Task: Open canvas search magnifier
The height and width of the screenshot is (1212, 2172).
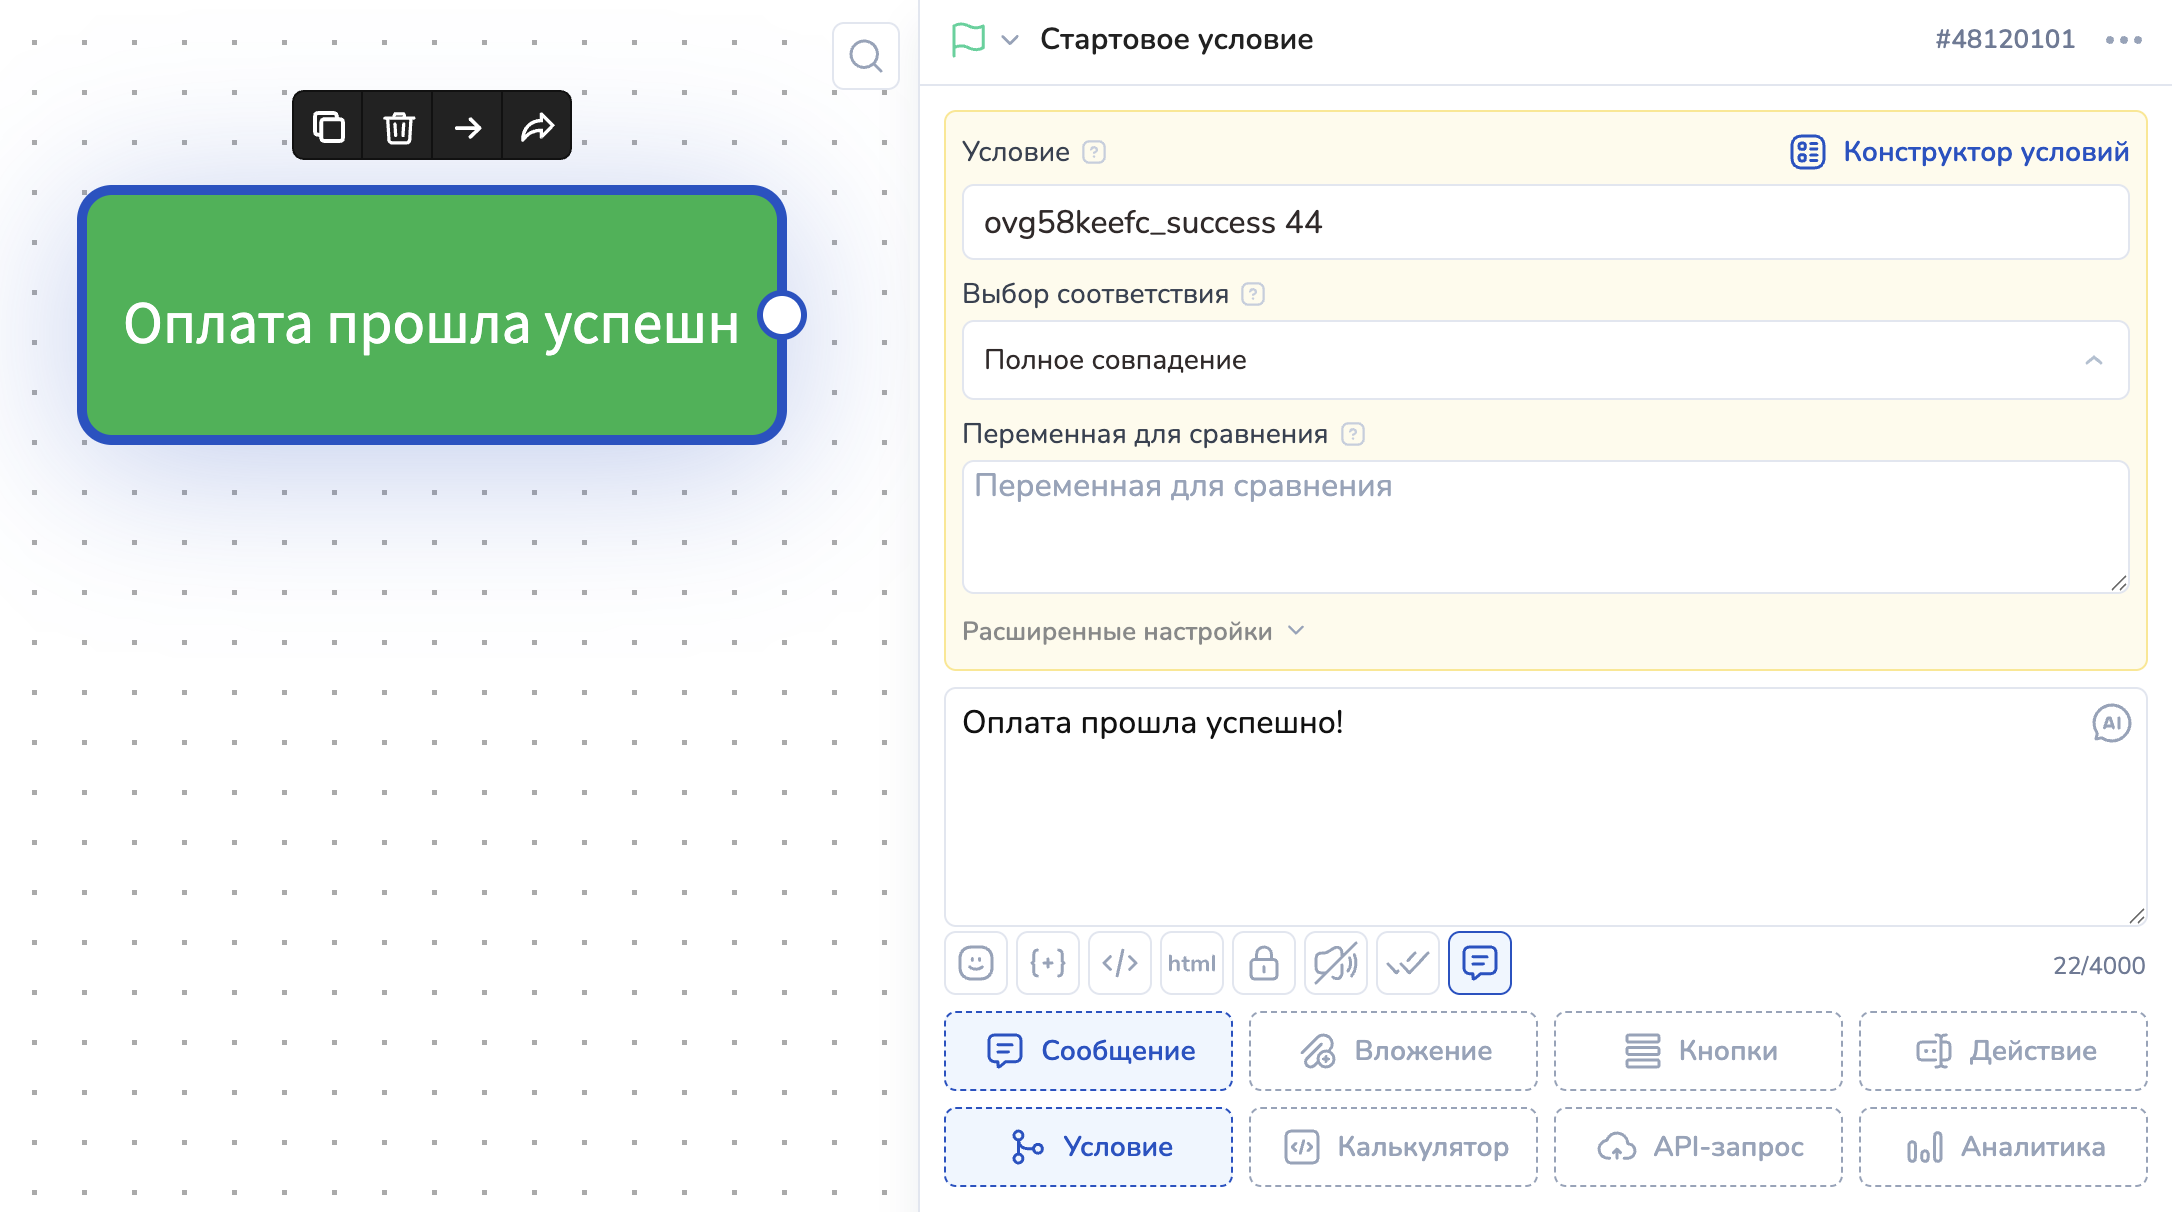Action: click(865, 56)
